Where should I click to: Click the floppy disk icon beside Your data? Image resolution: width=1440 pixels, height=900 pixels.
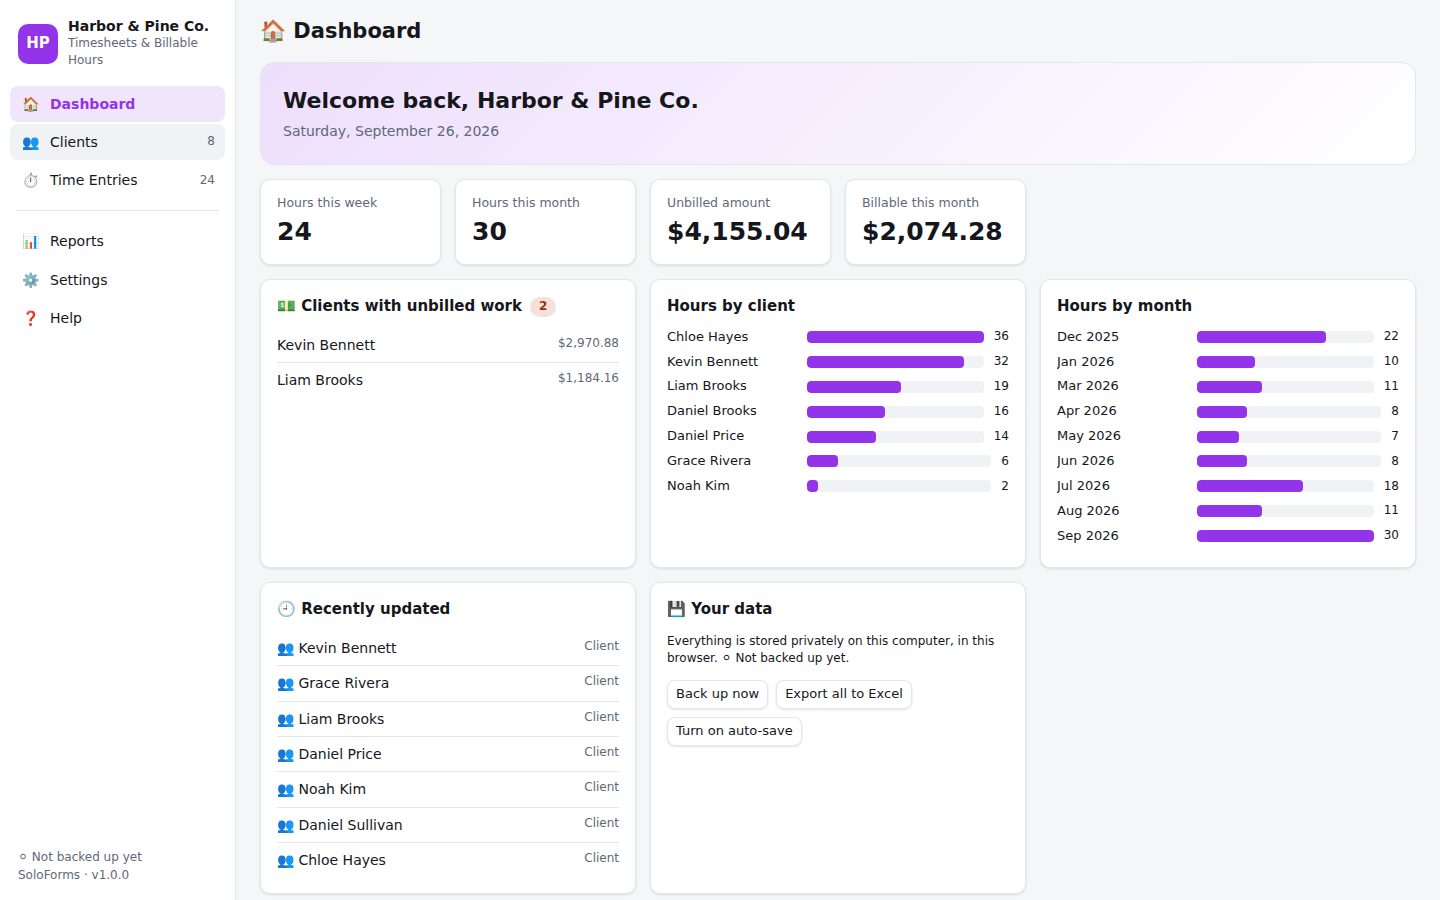click(676, 609)
